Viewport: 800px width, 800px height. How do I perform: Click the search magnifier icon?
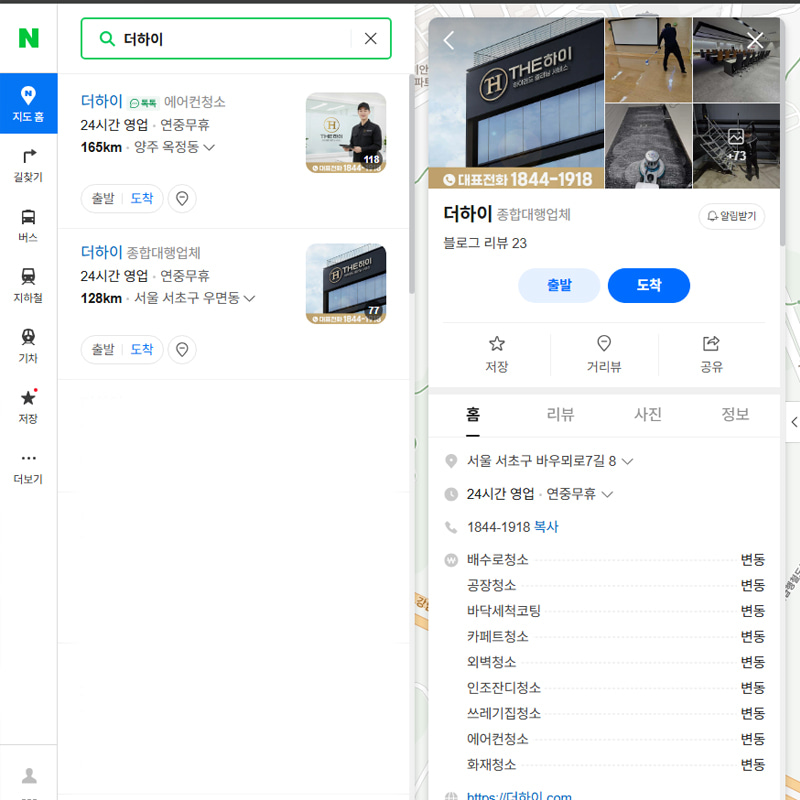pos(107,39)
